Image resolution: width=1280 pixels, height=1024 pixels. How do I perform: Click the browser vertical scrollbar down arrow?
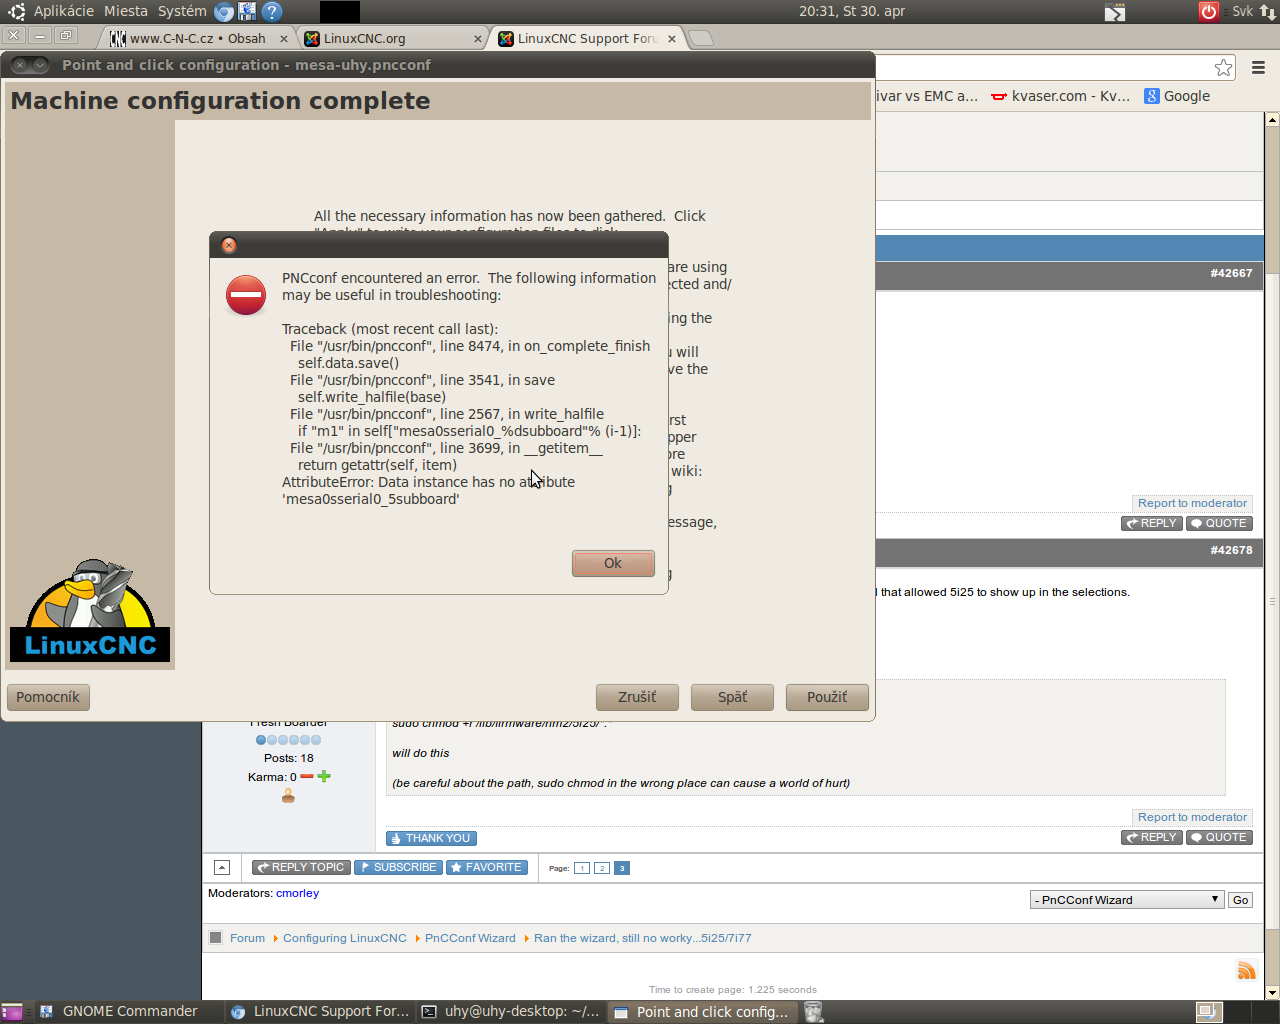[x=1272, y=993]
